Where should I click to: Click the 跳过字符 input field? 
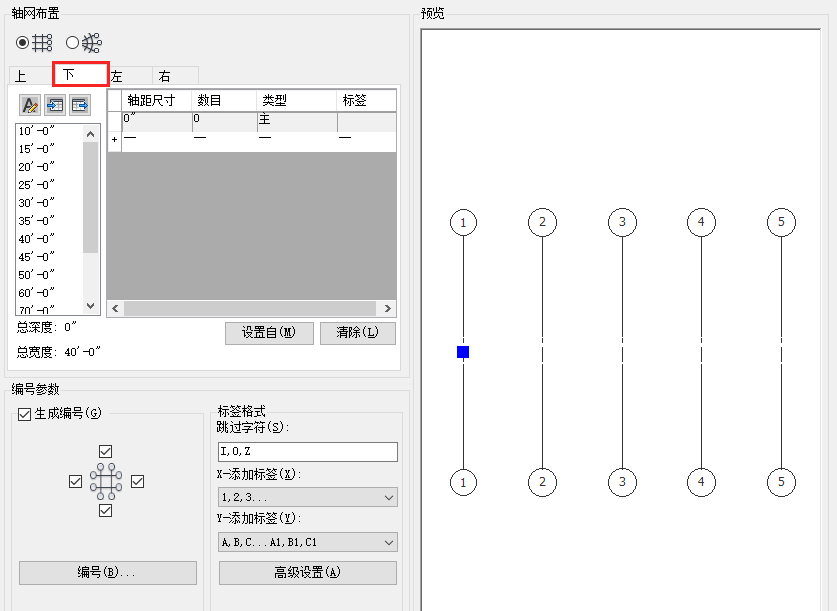click(x=308, y=451)
